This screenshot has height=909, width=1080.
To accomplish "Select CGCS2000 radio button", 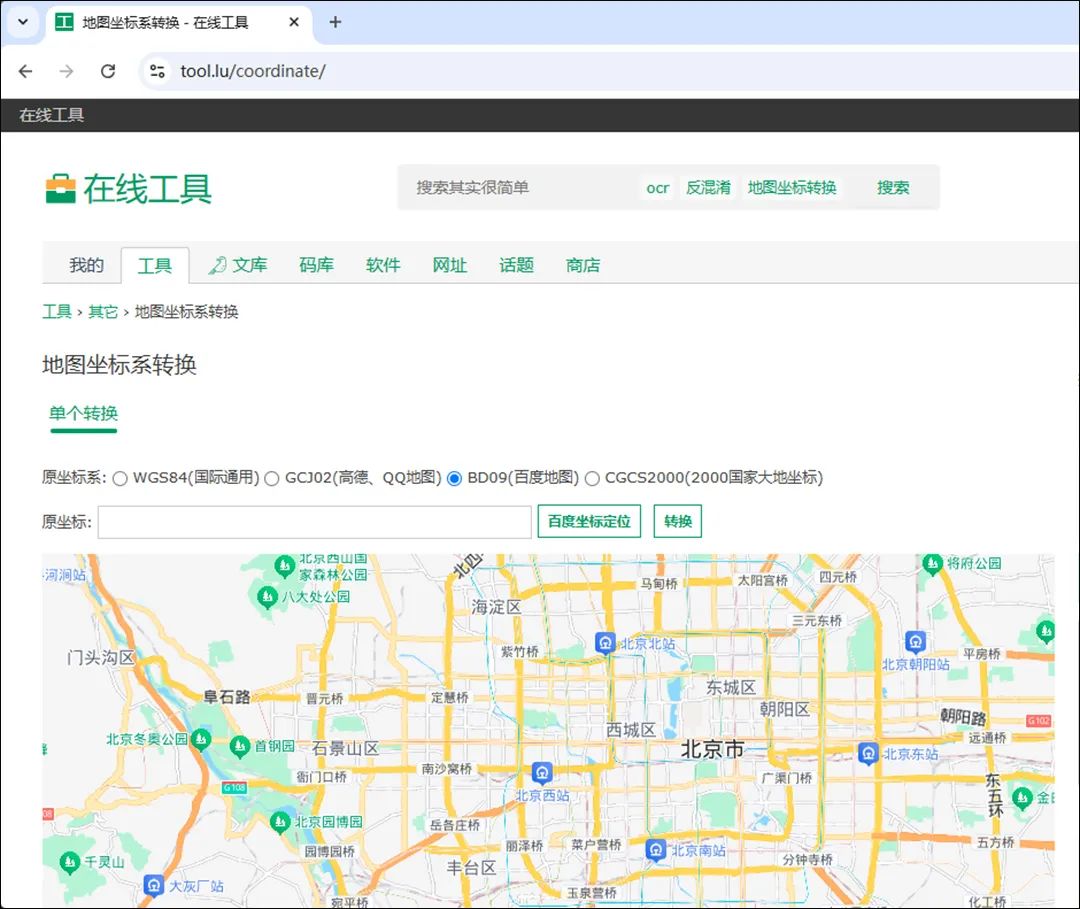I will click(592, 478).
